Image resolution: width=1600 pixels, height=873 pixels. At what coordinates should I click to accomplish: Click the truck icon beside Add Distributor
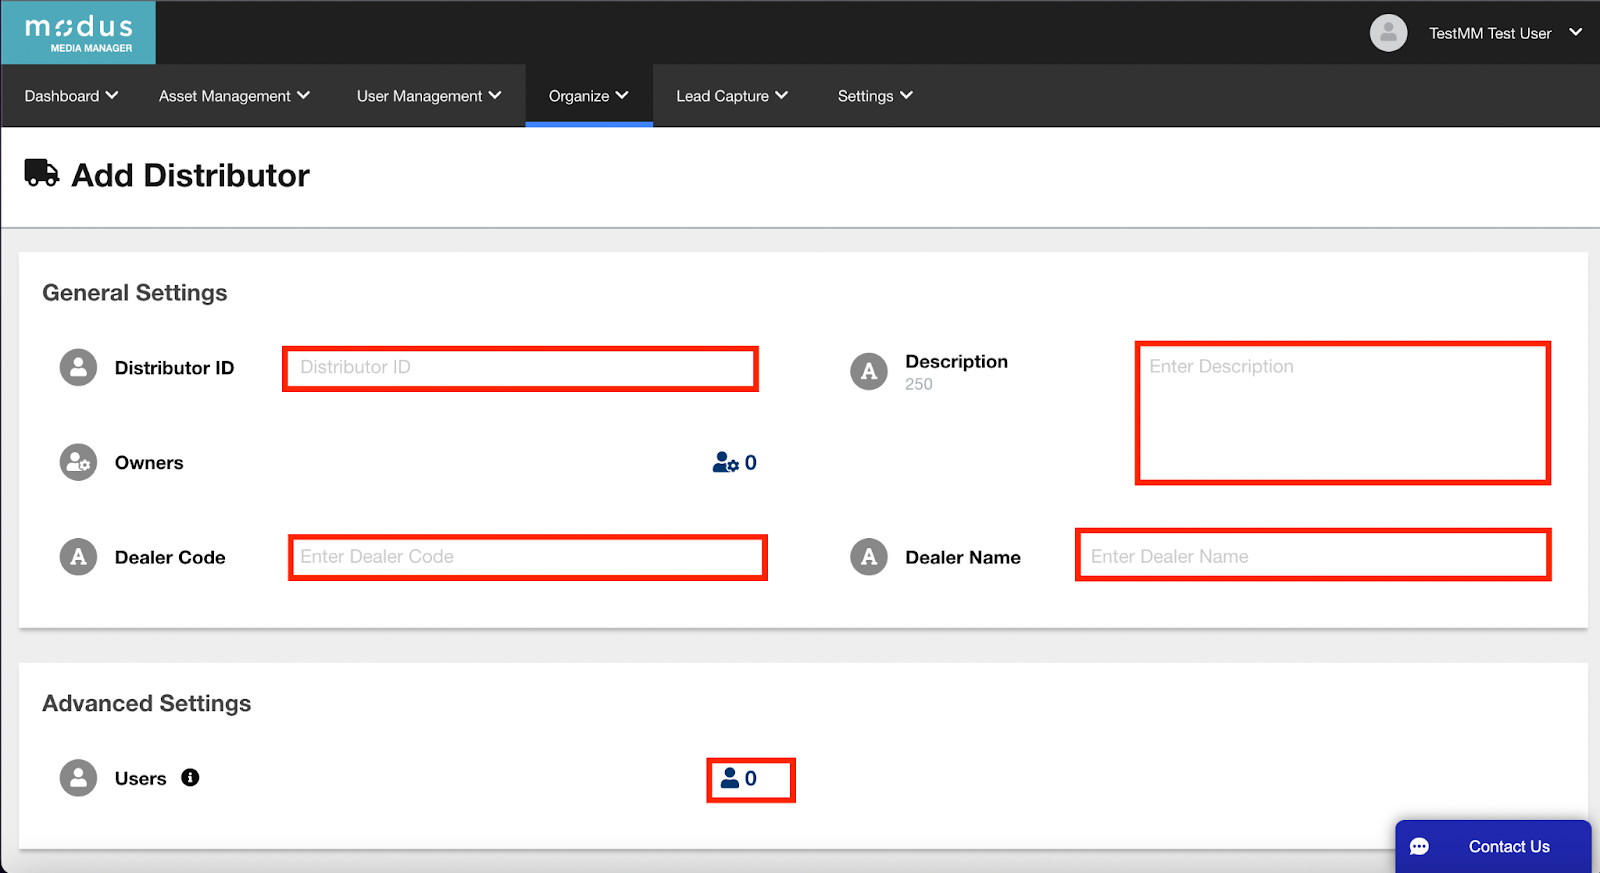pyautogui.click(x=42, y=173)
